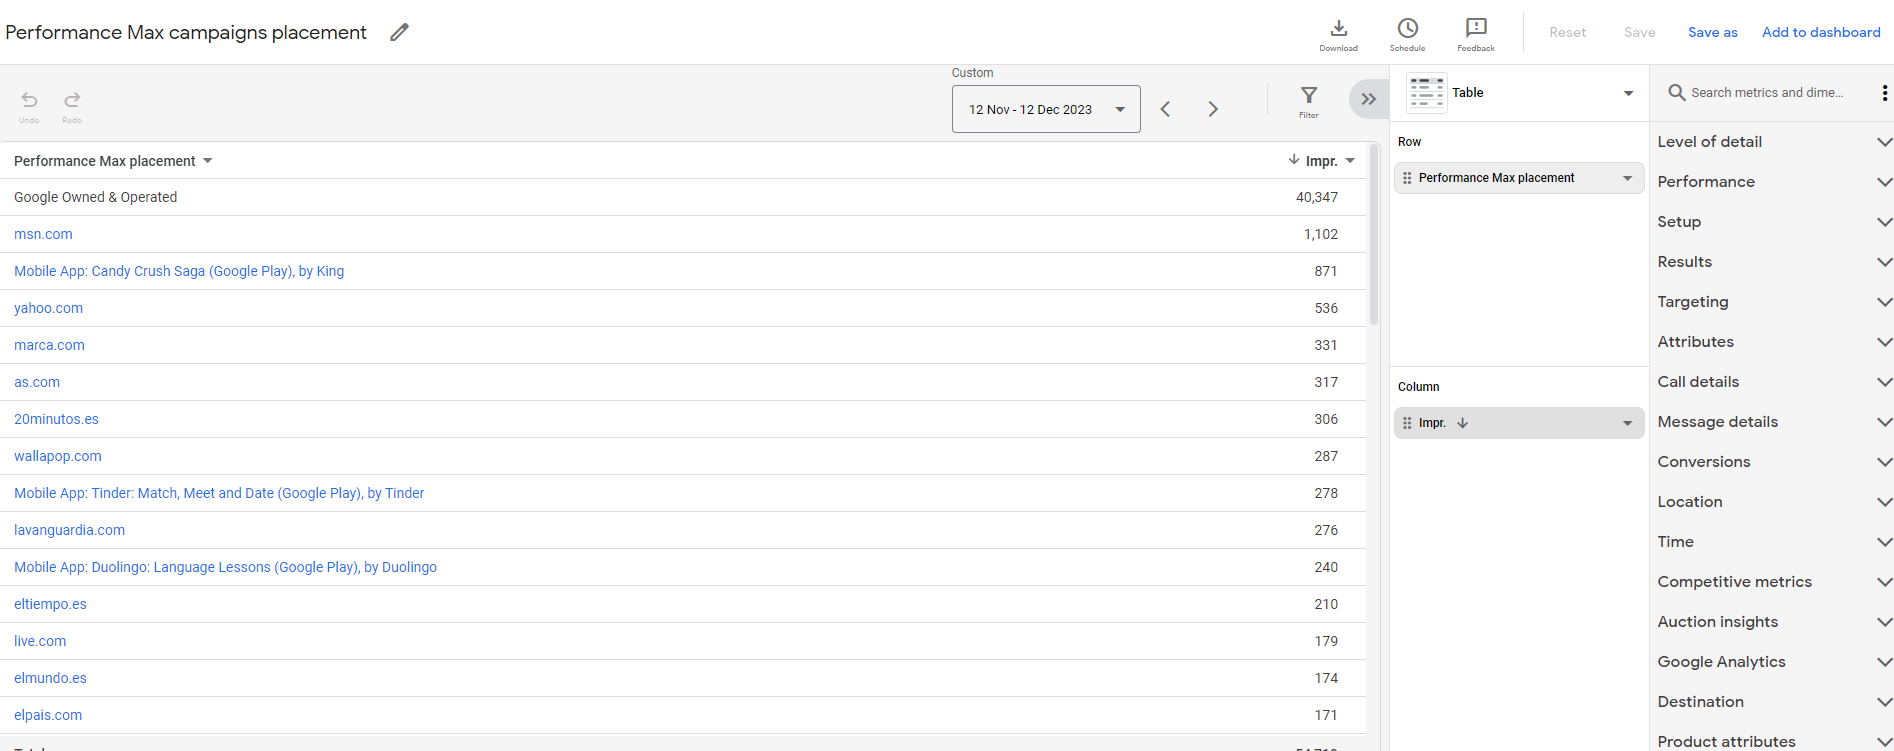Open the Candy Crush Saga app placement link
This screenshot has height=751, width=1894.
(x=179, y=271)
